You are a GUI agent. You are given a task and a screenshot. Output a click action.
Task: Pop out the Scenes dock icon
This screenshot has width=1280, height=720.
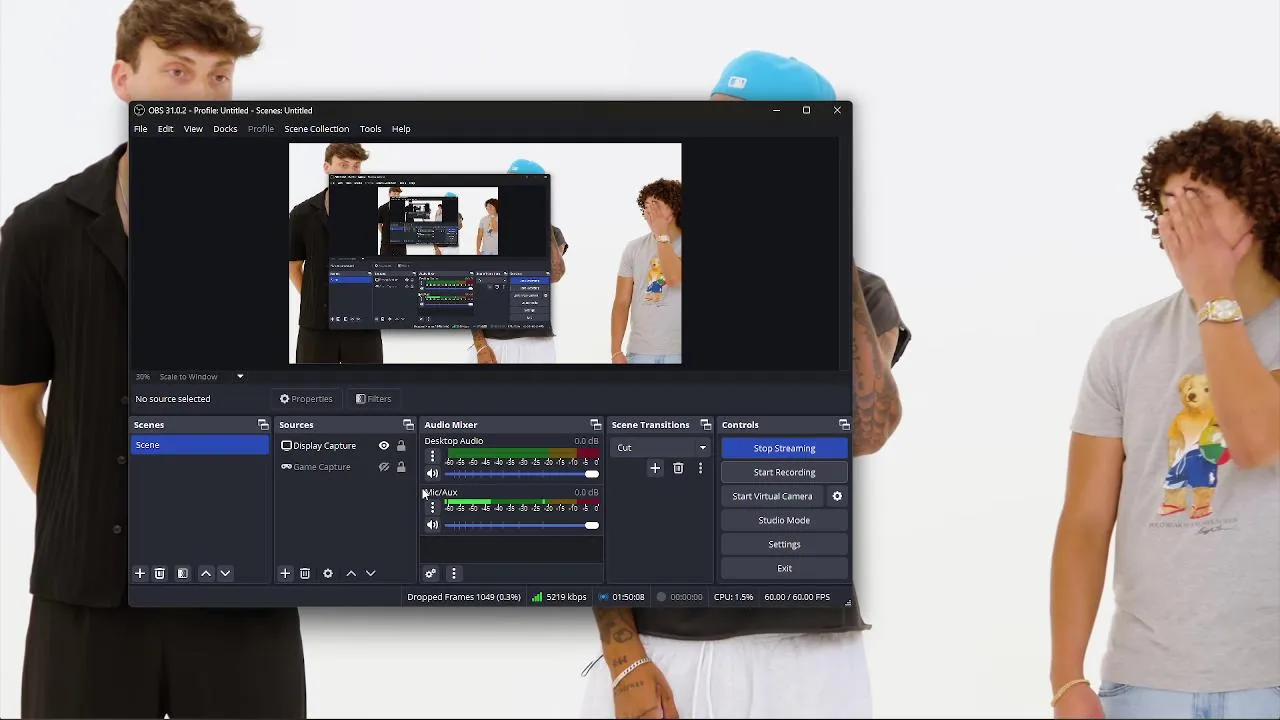point(263,425)
